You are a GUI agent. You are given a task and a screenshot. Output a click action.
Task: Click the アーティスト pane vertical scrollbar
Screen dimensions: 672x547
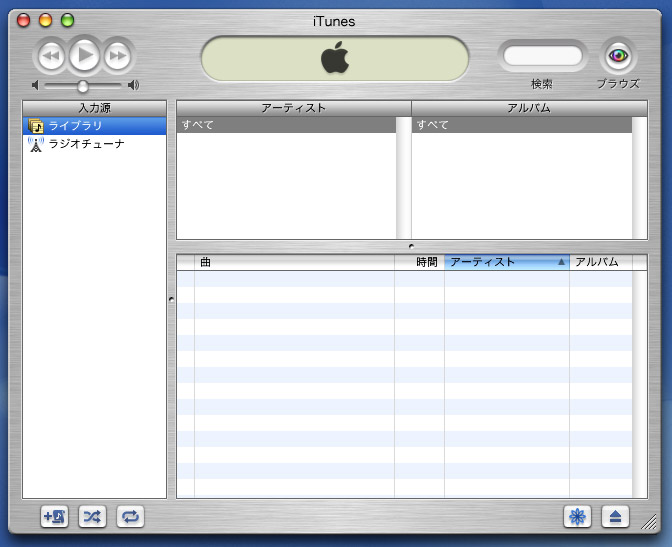point(403,177)
